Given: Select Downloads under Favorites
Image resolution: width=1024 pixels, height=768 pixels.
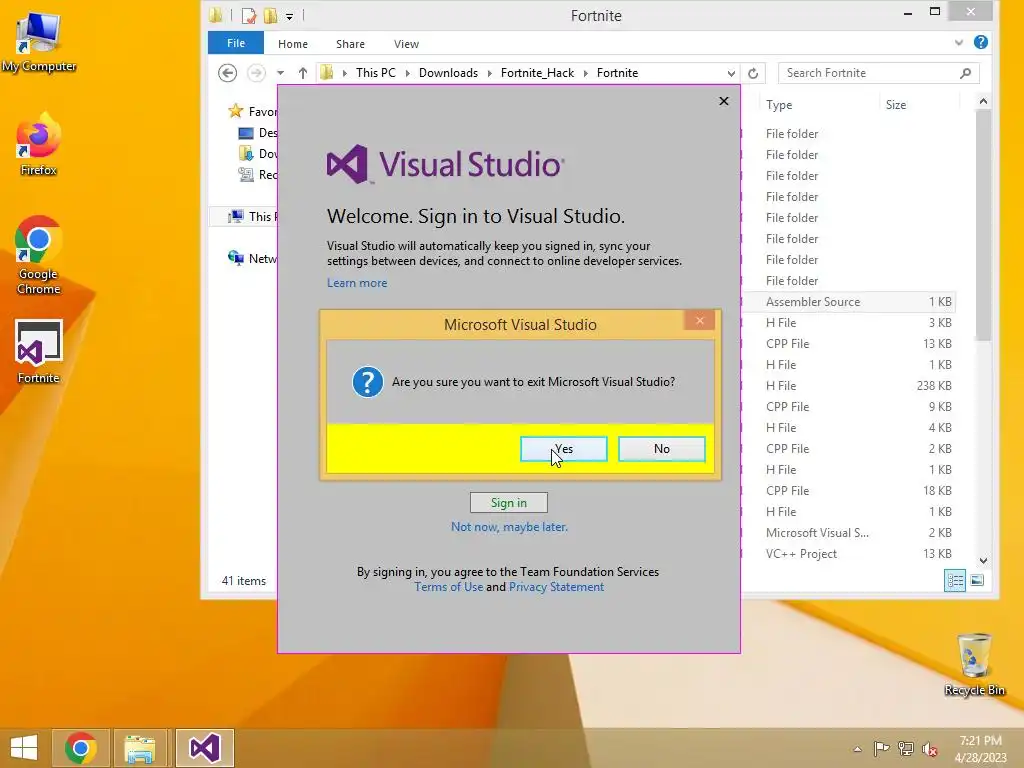Looking at the screenshot, I should pos(258,153).
